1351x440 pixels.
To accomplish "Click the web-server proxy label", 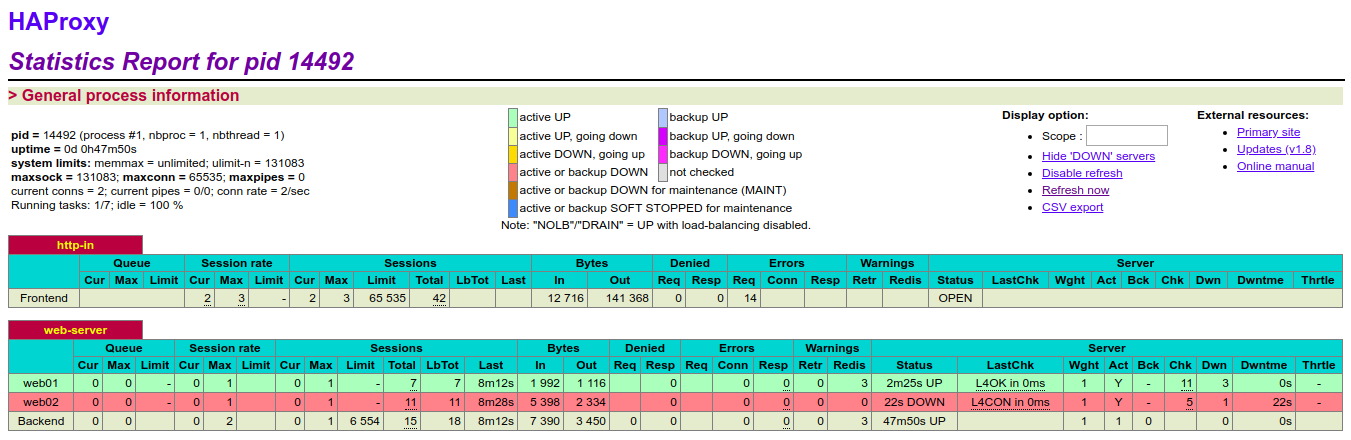I will 76,330.
